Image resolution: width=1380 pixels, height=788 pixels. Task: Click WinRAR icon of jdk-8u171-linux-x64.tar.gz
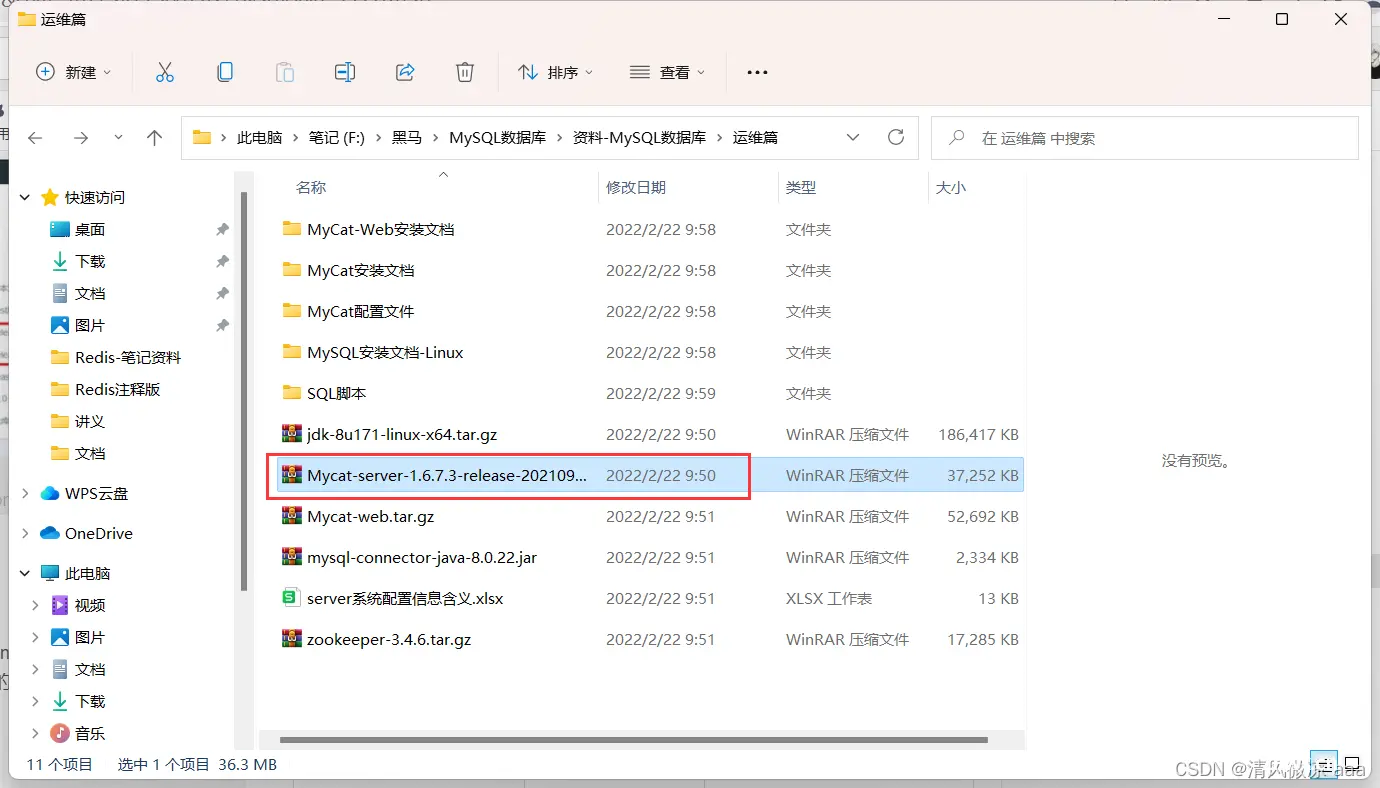(x=292, y=434)
